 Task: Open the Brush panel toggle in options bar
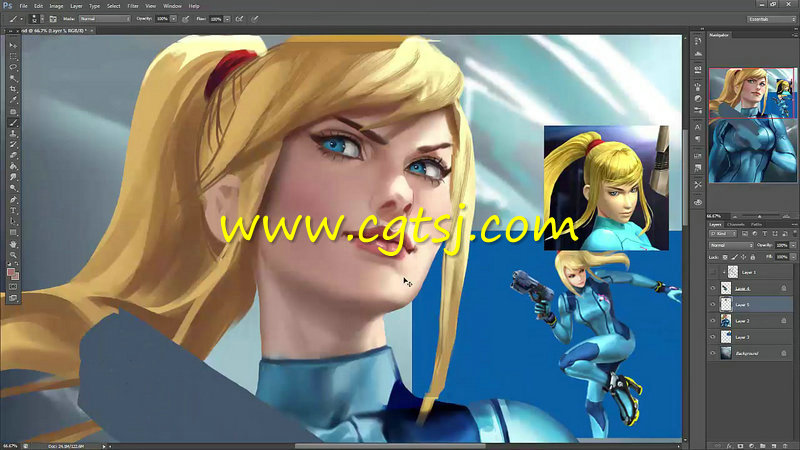pyautogui.click(x=53, y=19)
